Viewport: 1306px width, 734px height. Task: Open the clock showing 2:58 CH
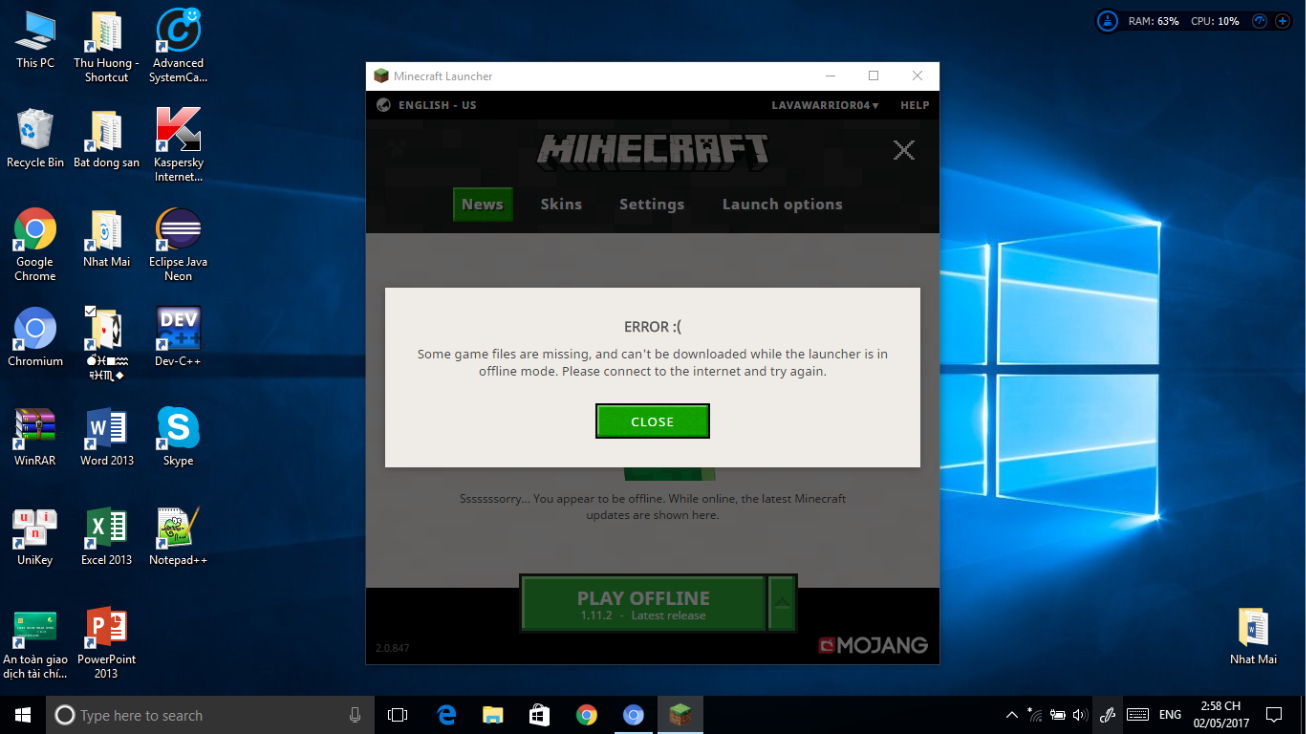[1221, 715]
